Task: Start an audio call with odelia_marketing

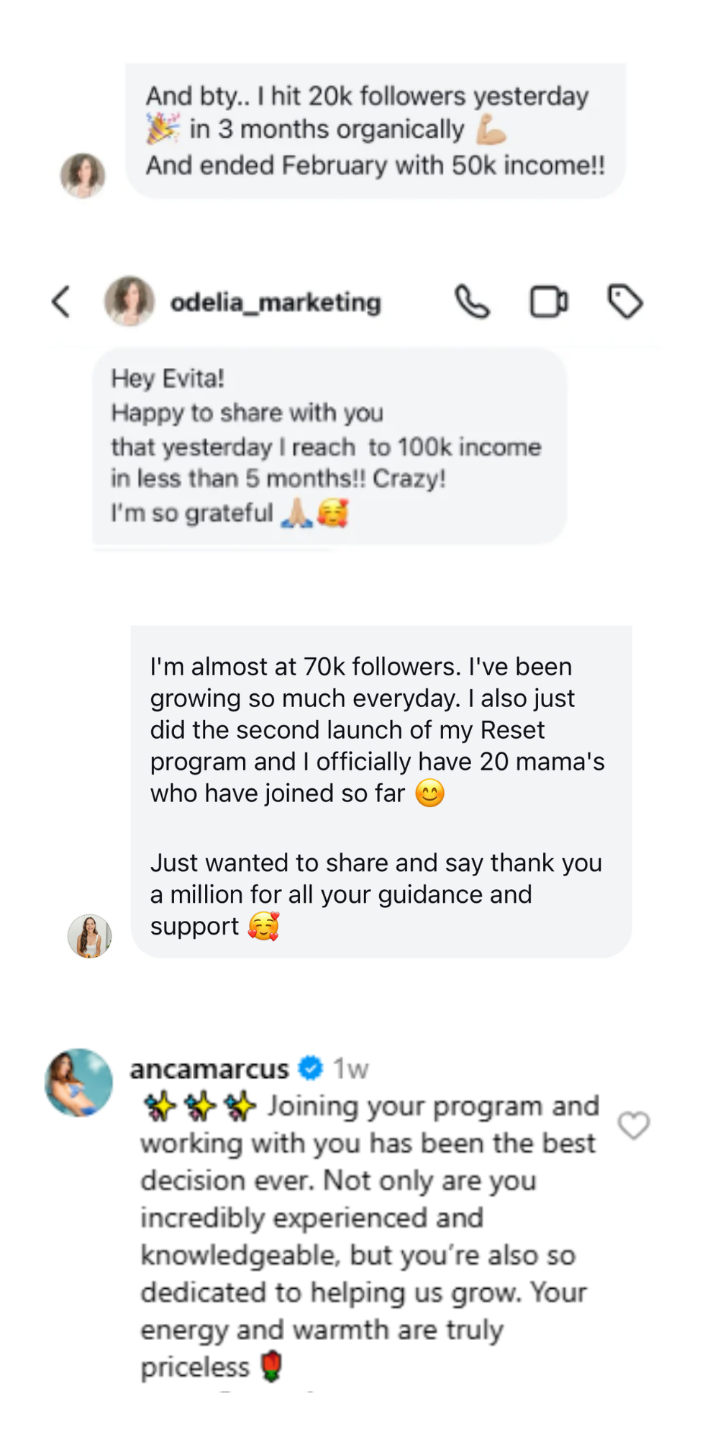Action: pyautogui.click(x=472, y=302)
